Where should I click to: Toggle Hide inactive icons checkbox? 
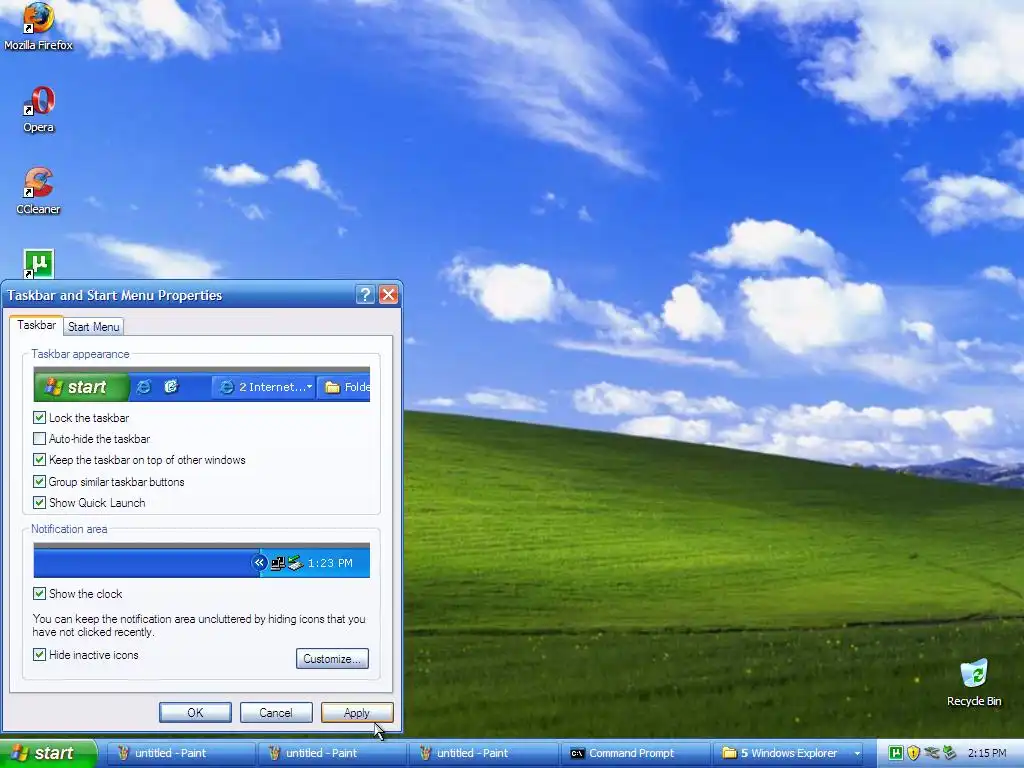click(x=39, y=654)
